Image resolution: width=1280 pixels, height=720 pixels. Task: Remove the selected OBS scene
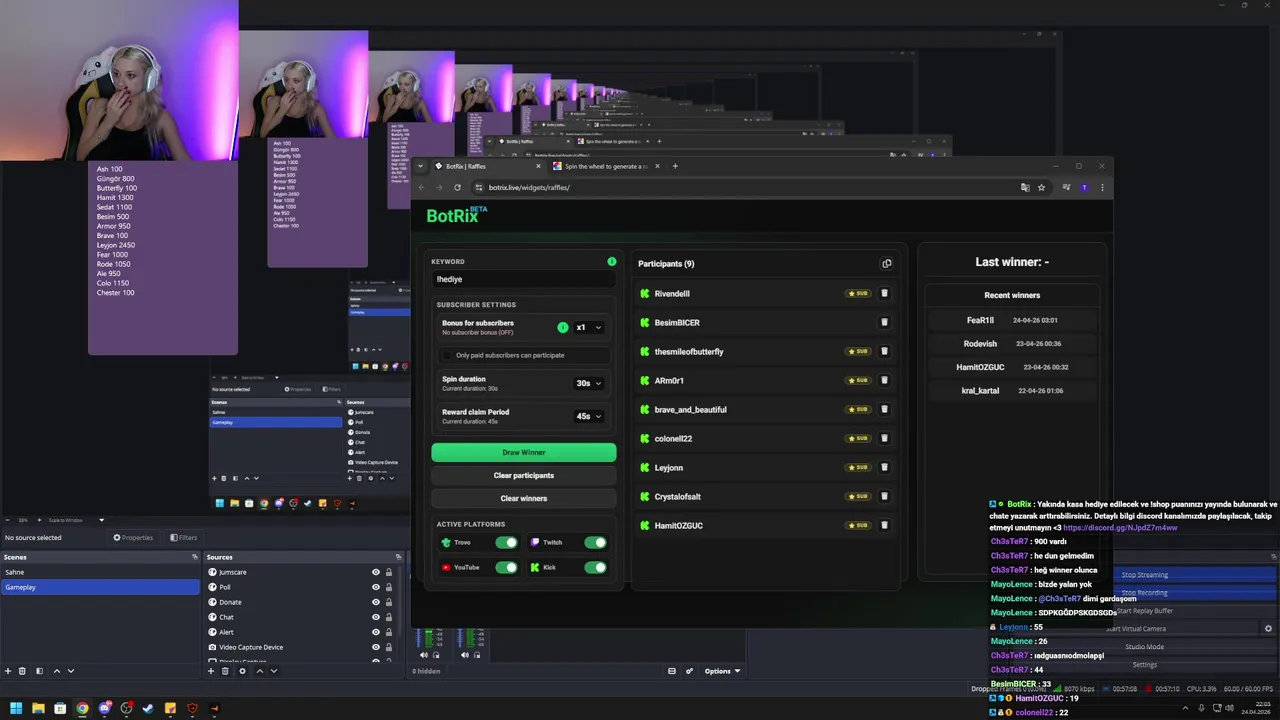(23, 671)
